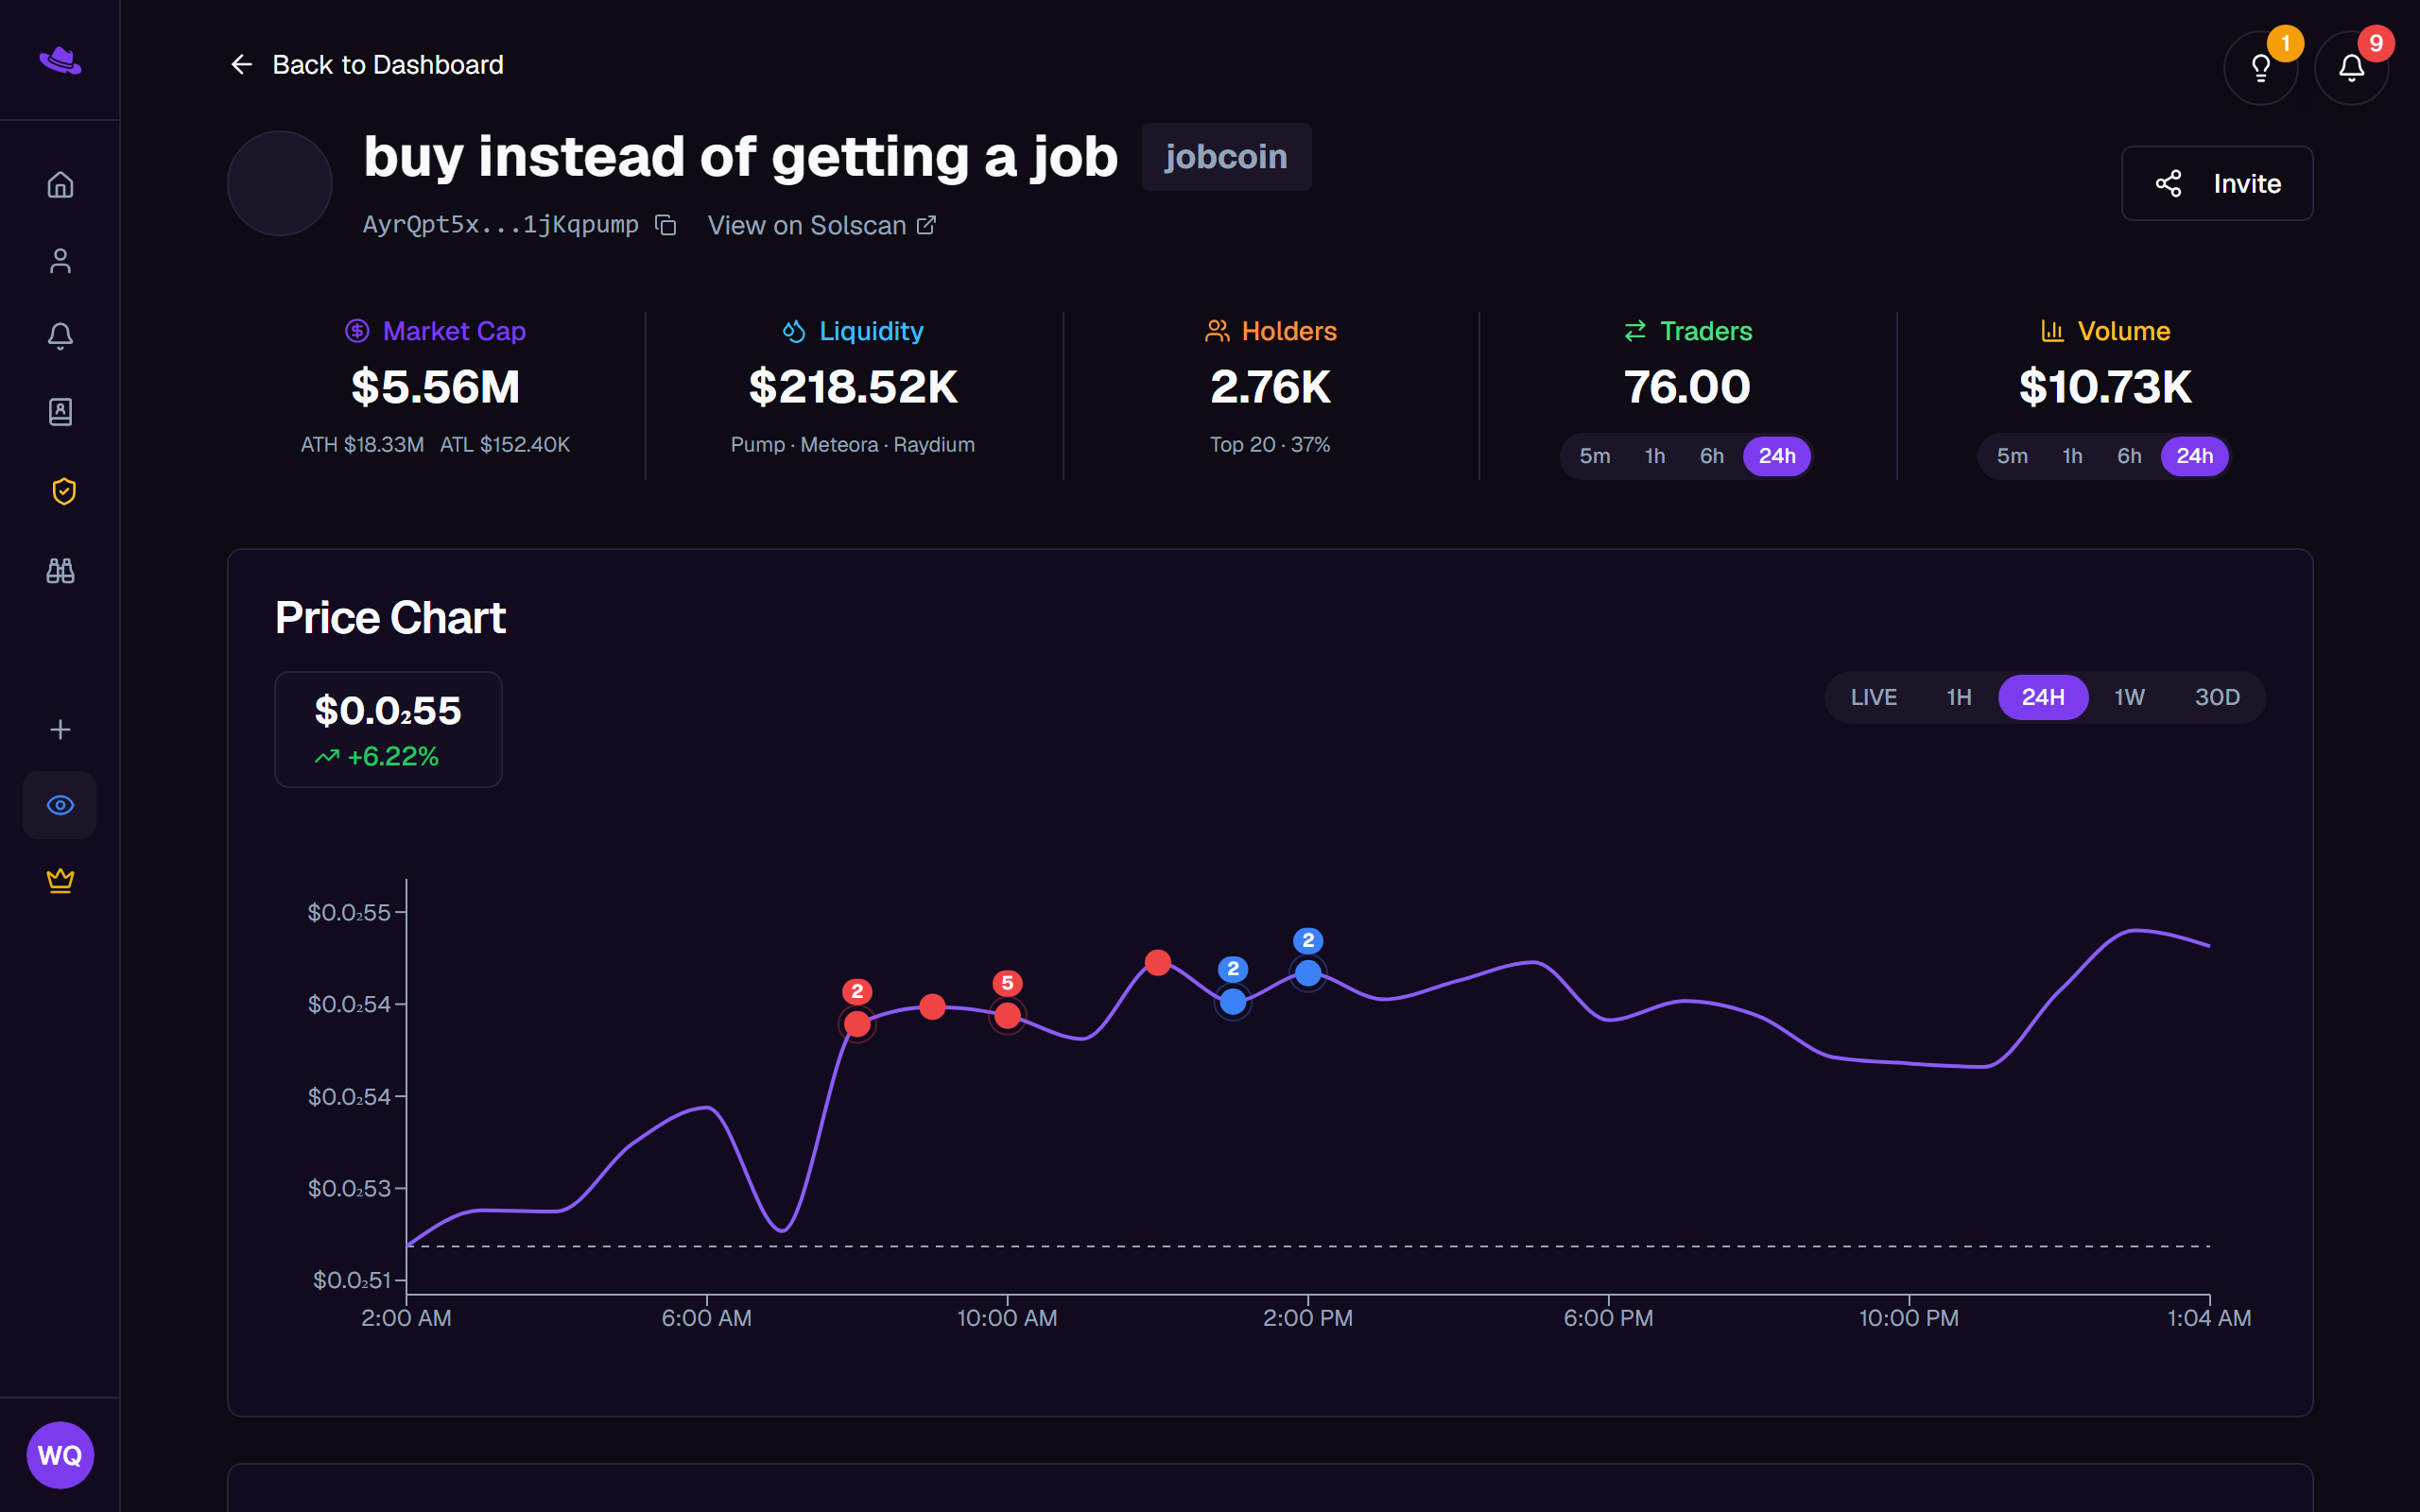Click the Traders 76.00 value

point(1687,387)
